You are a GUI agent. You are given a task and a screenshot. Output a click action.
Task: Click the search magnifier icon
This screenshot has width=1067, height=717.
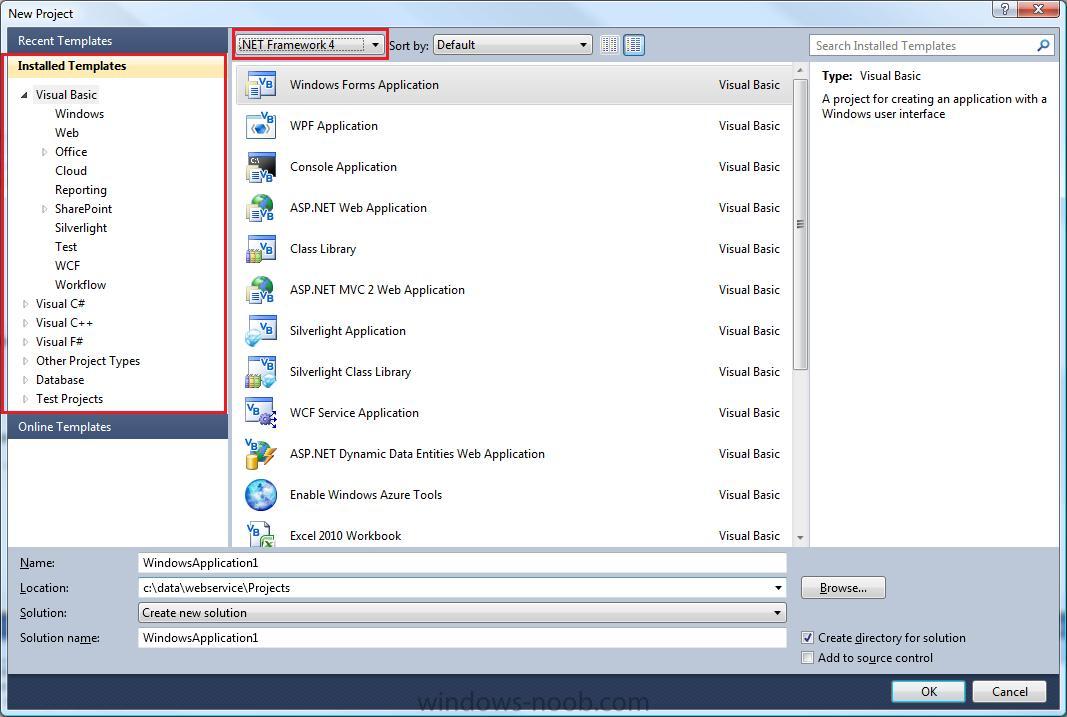pyautogui.click(x=1043, y=46)
